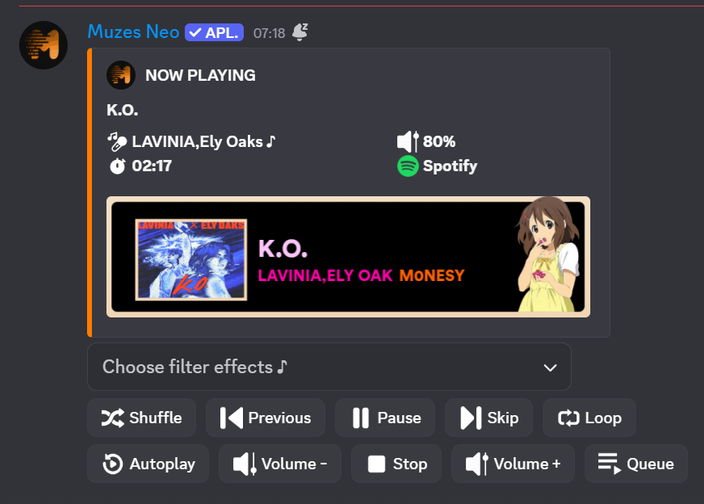Click the verified APL. badge

pyautogui.click(x=214, y=32)
